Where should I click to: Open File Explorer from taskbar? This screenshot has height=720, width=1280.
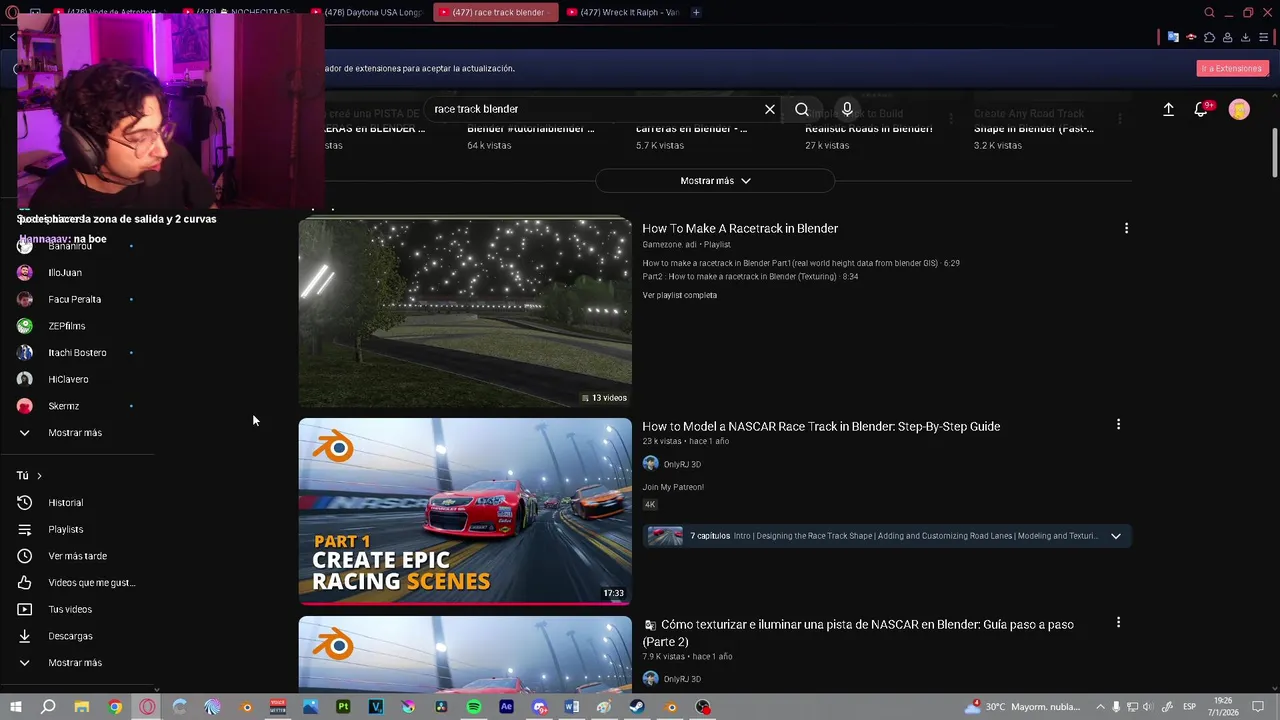pyautogui.click(x=82, y=707)
